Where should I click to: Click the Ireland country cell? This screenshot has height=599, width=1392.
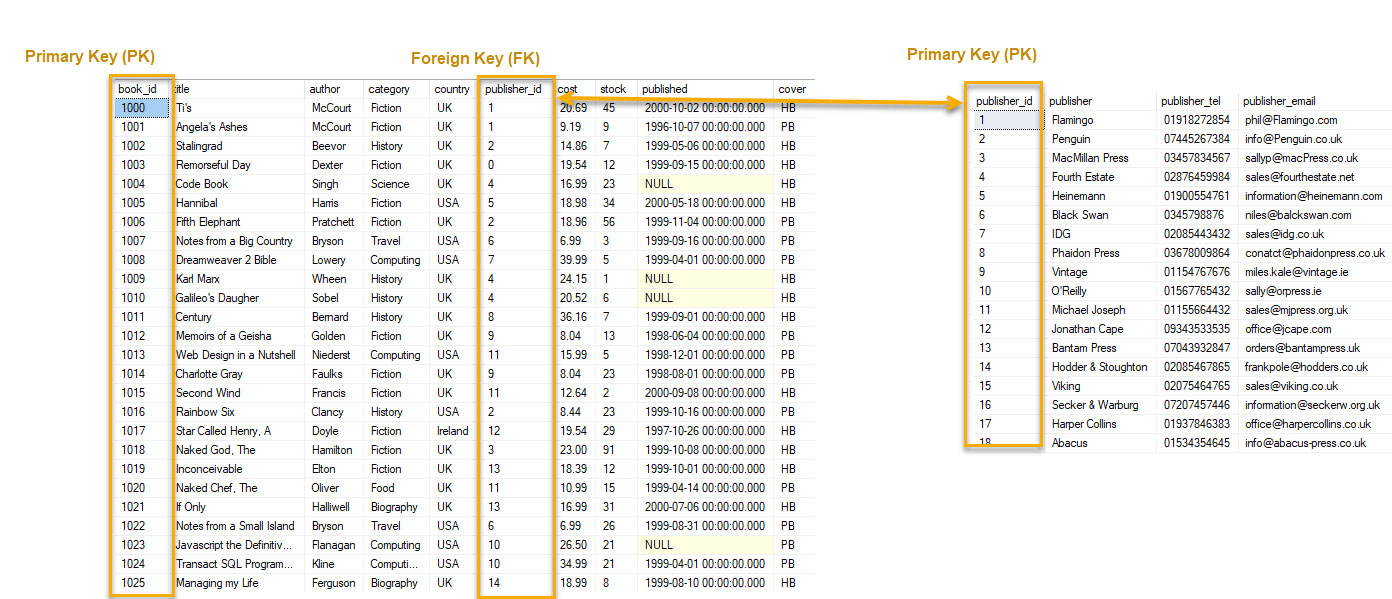[452, 431]
